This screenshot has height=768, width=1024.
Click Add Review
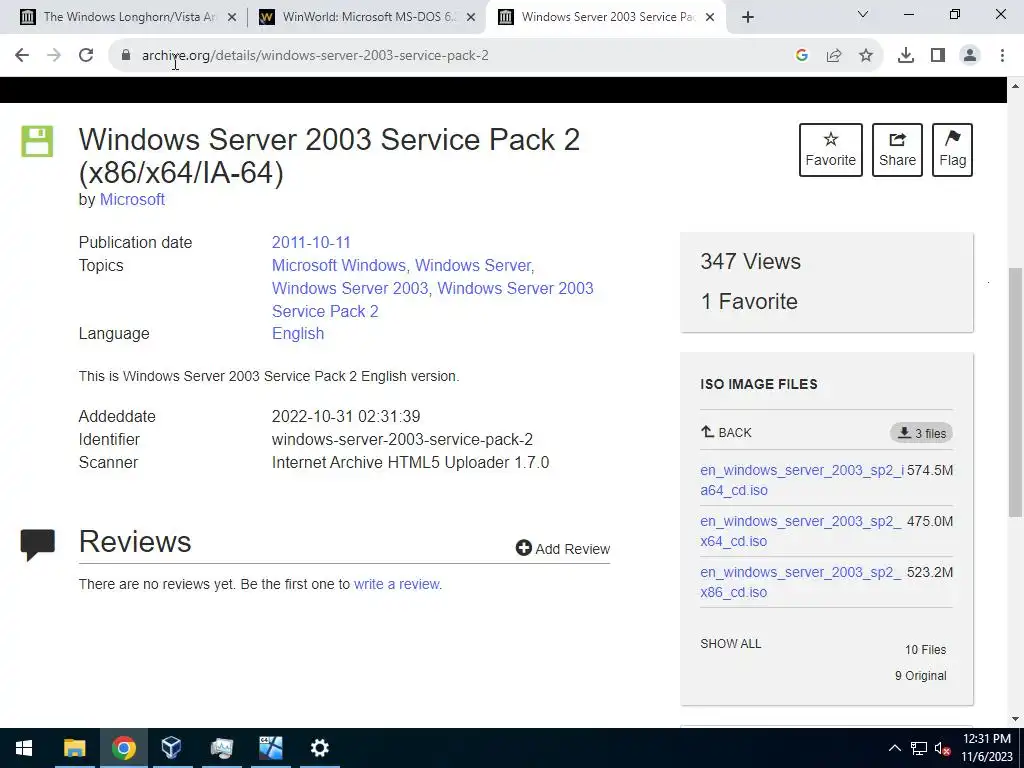click(563, 549)
